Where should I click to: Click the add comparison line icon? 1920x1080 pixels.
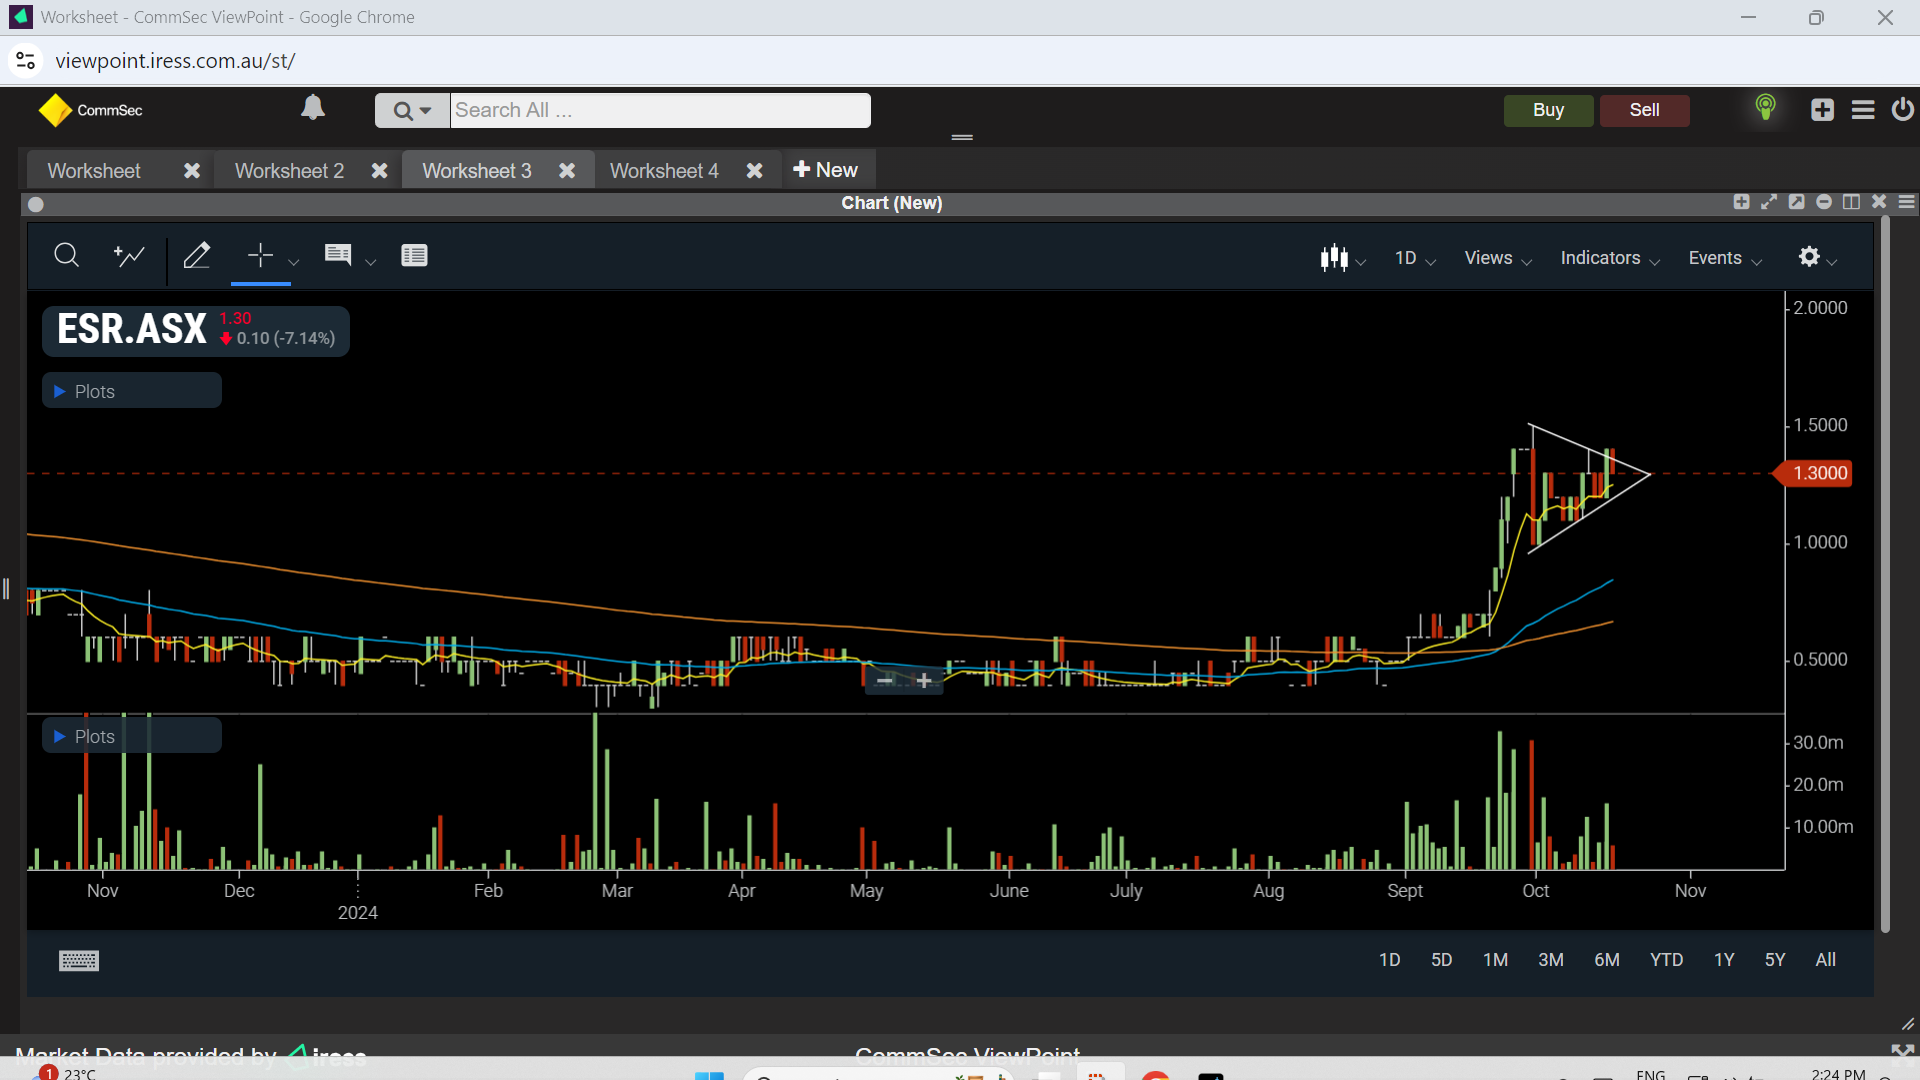[129, 256]
